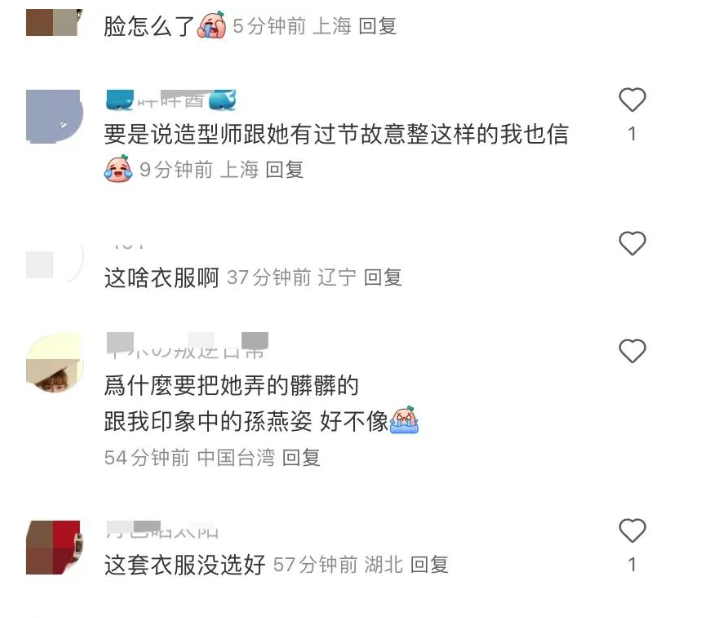Open the Taiwan commenter's face avatar

tap(54, 362)
